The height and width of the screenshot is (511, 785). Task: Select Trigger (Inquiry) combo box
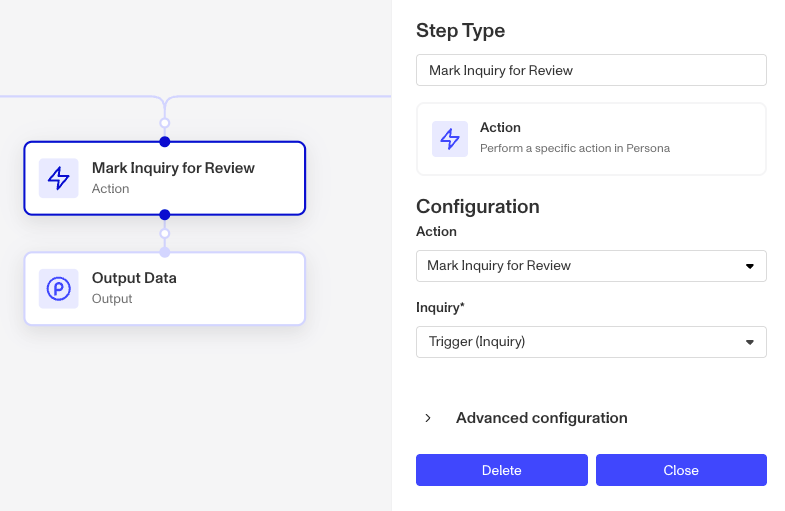click(591, 342)
